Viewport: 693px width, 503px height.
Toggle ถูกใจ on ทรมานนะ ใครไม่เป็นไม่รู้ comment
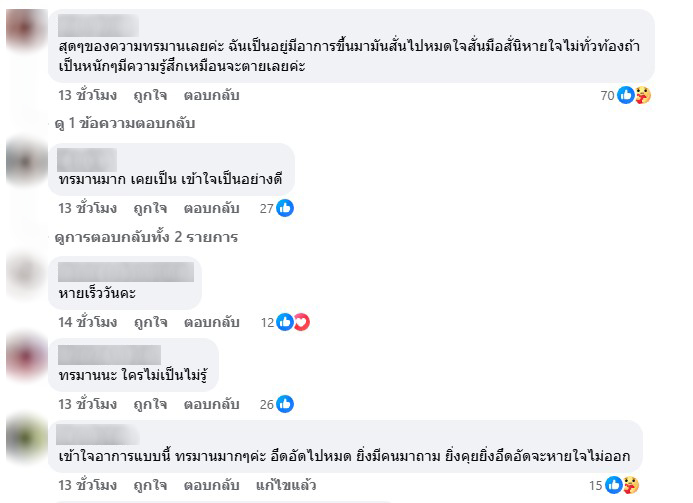(150, 404)
